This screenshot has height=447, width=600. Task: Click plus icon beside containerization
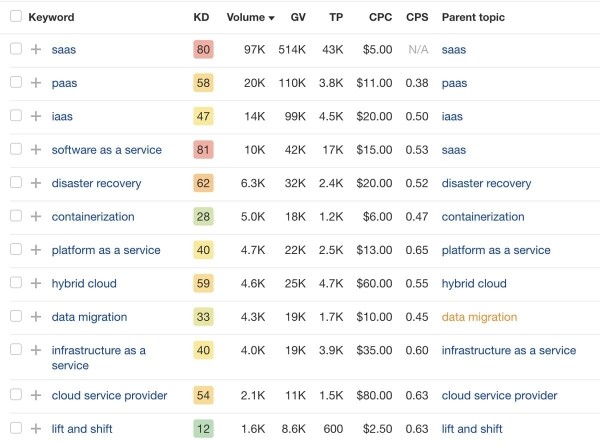[x=36, y=216]
